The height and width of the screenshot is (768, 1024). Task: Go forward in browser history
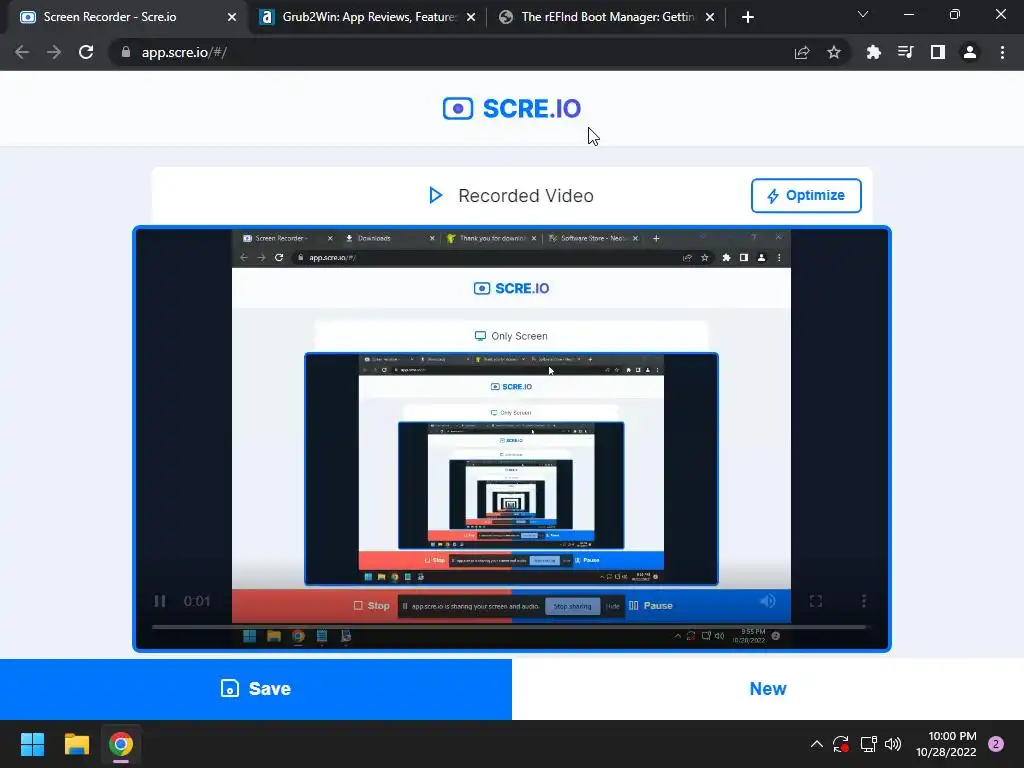[x=54, y=52]
